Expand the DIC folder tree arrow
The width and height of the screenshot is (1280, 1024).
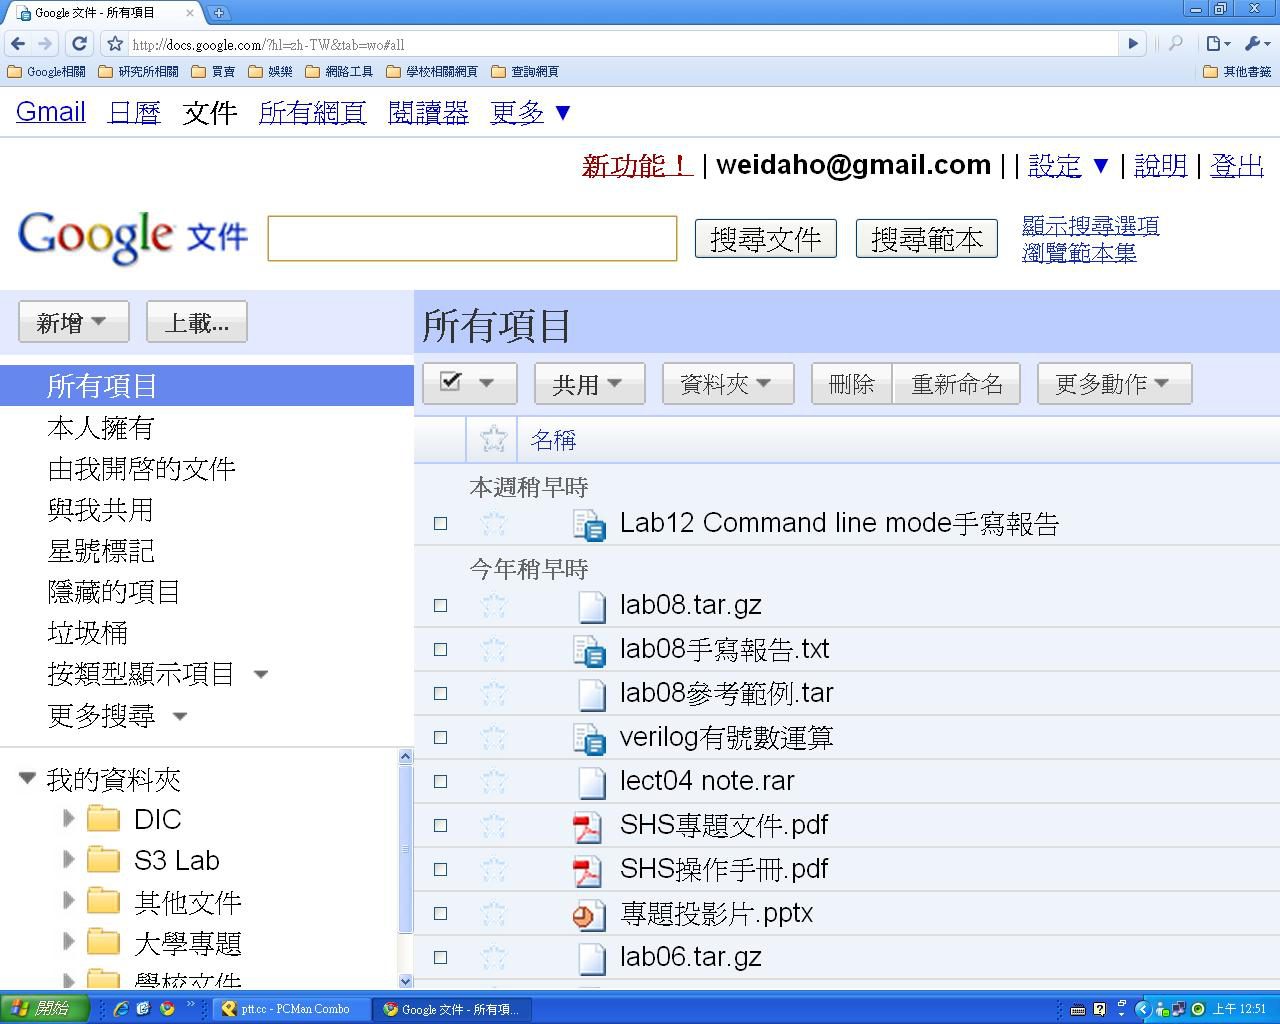coord(68,818)
